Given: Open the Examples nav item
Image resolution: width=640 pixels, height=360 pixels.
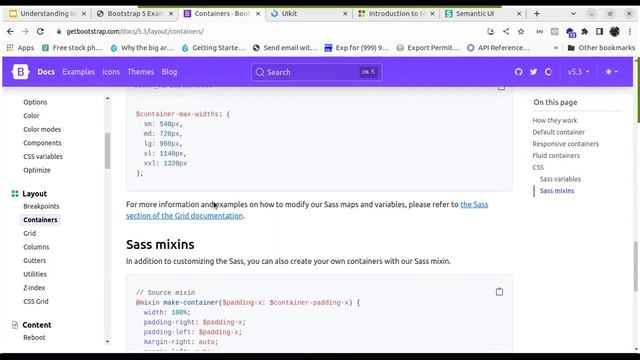Looking at the screenshot, I should coord(78,72).
